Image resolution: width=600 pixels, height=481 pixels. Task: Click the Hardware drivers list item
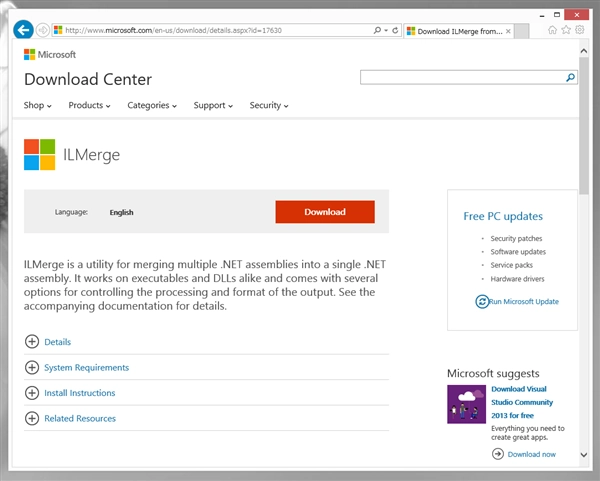click(517, 279)
